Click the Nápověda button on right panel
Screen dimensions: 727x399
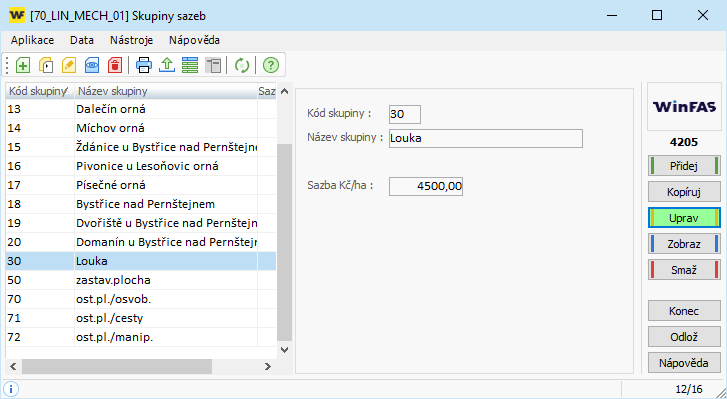pos(684,363)
